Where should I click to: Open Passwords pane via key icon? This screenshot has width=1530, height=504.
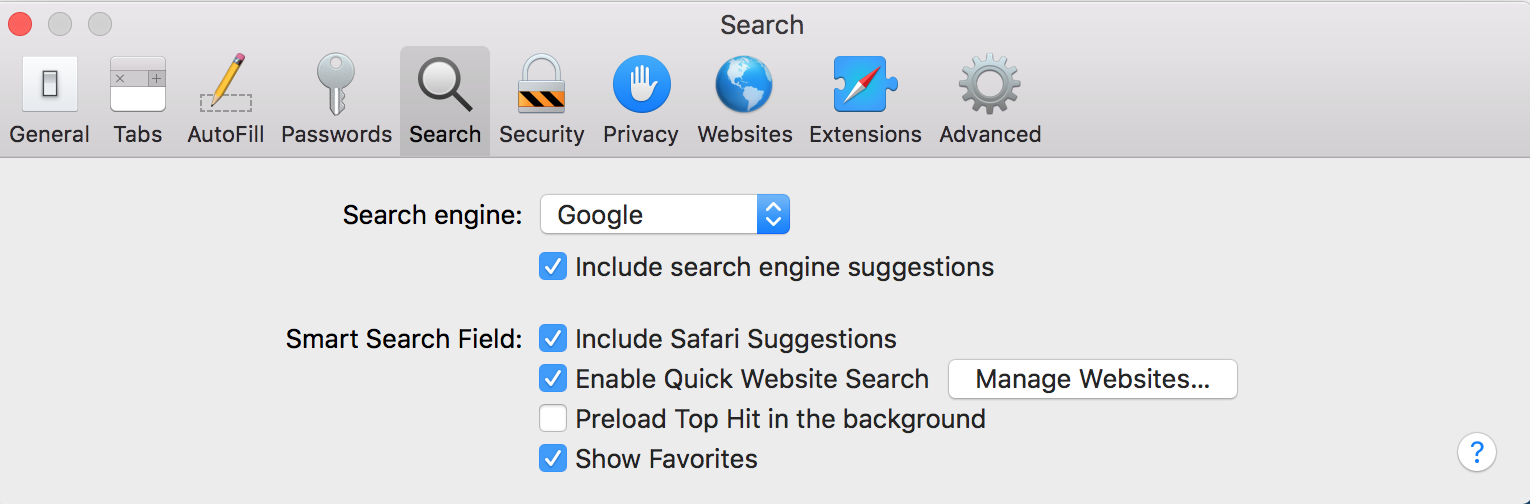336,85
